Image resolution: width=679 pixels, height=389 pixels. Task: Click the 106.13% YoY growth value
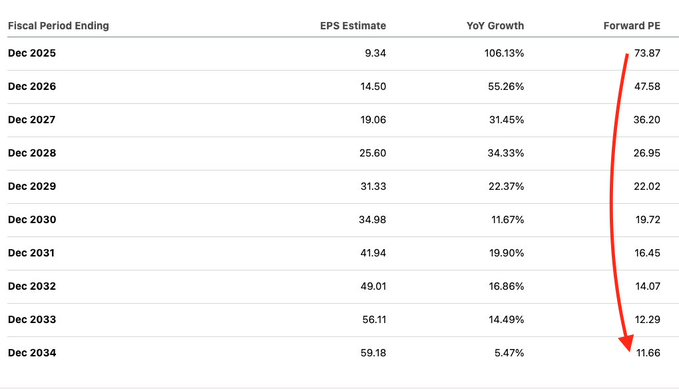click(504, 53)
